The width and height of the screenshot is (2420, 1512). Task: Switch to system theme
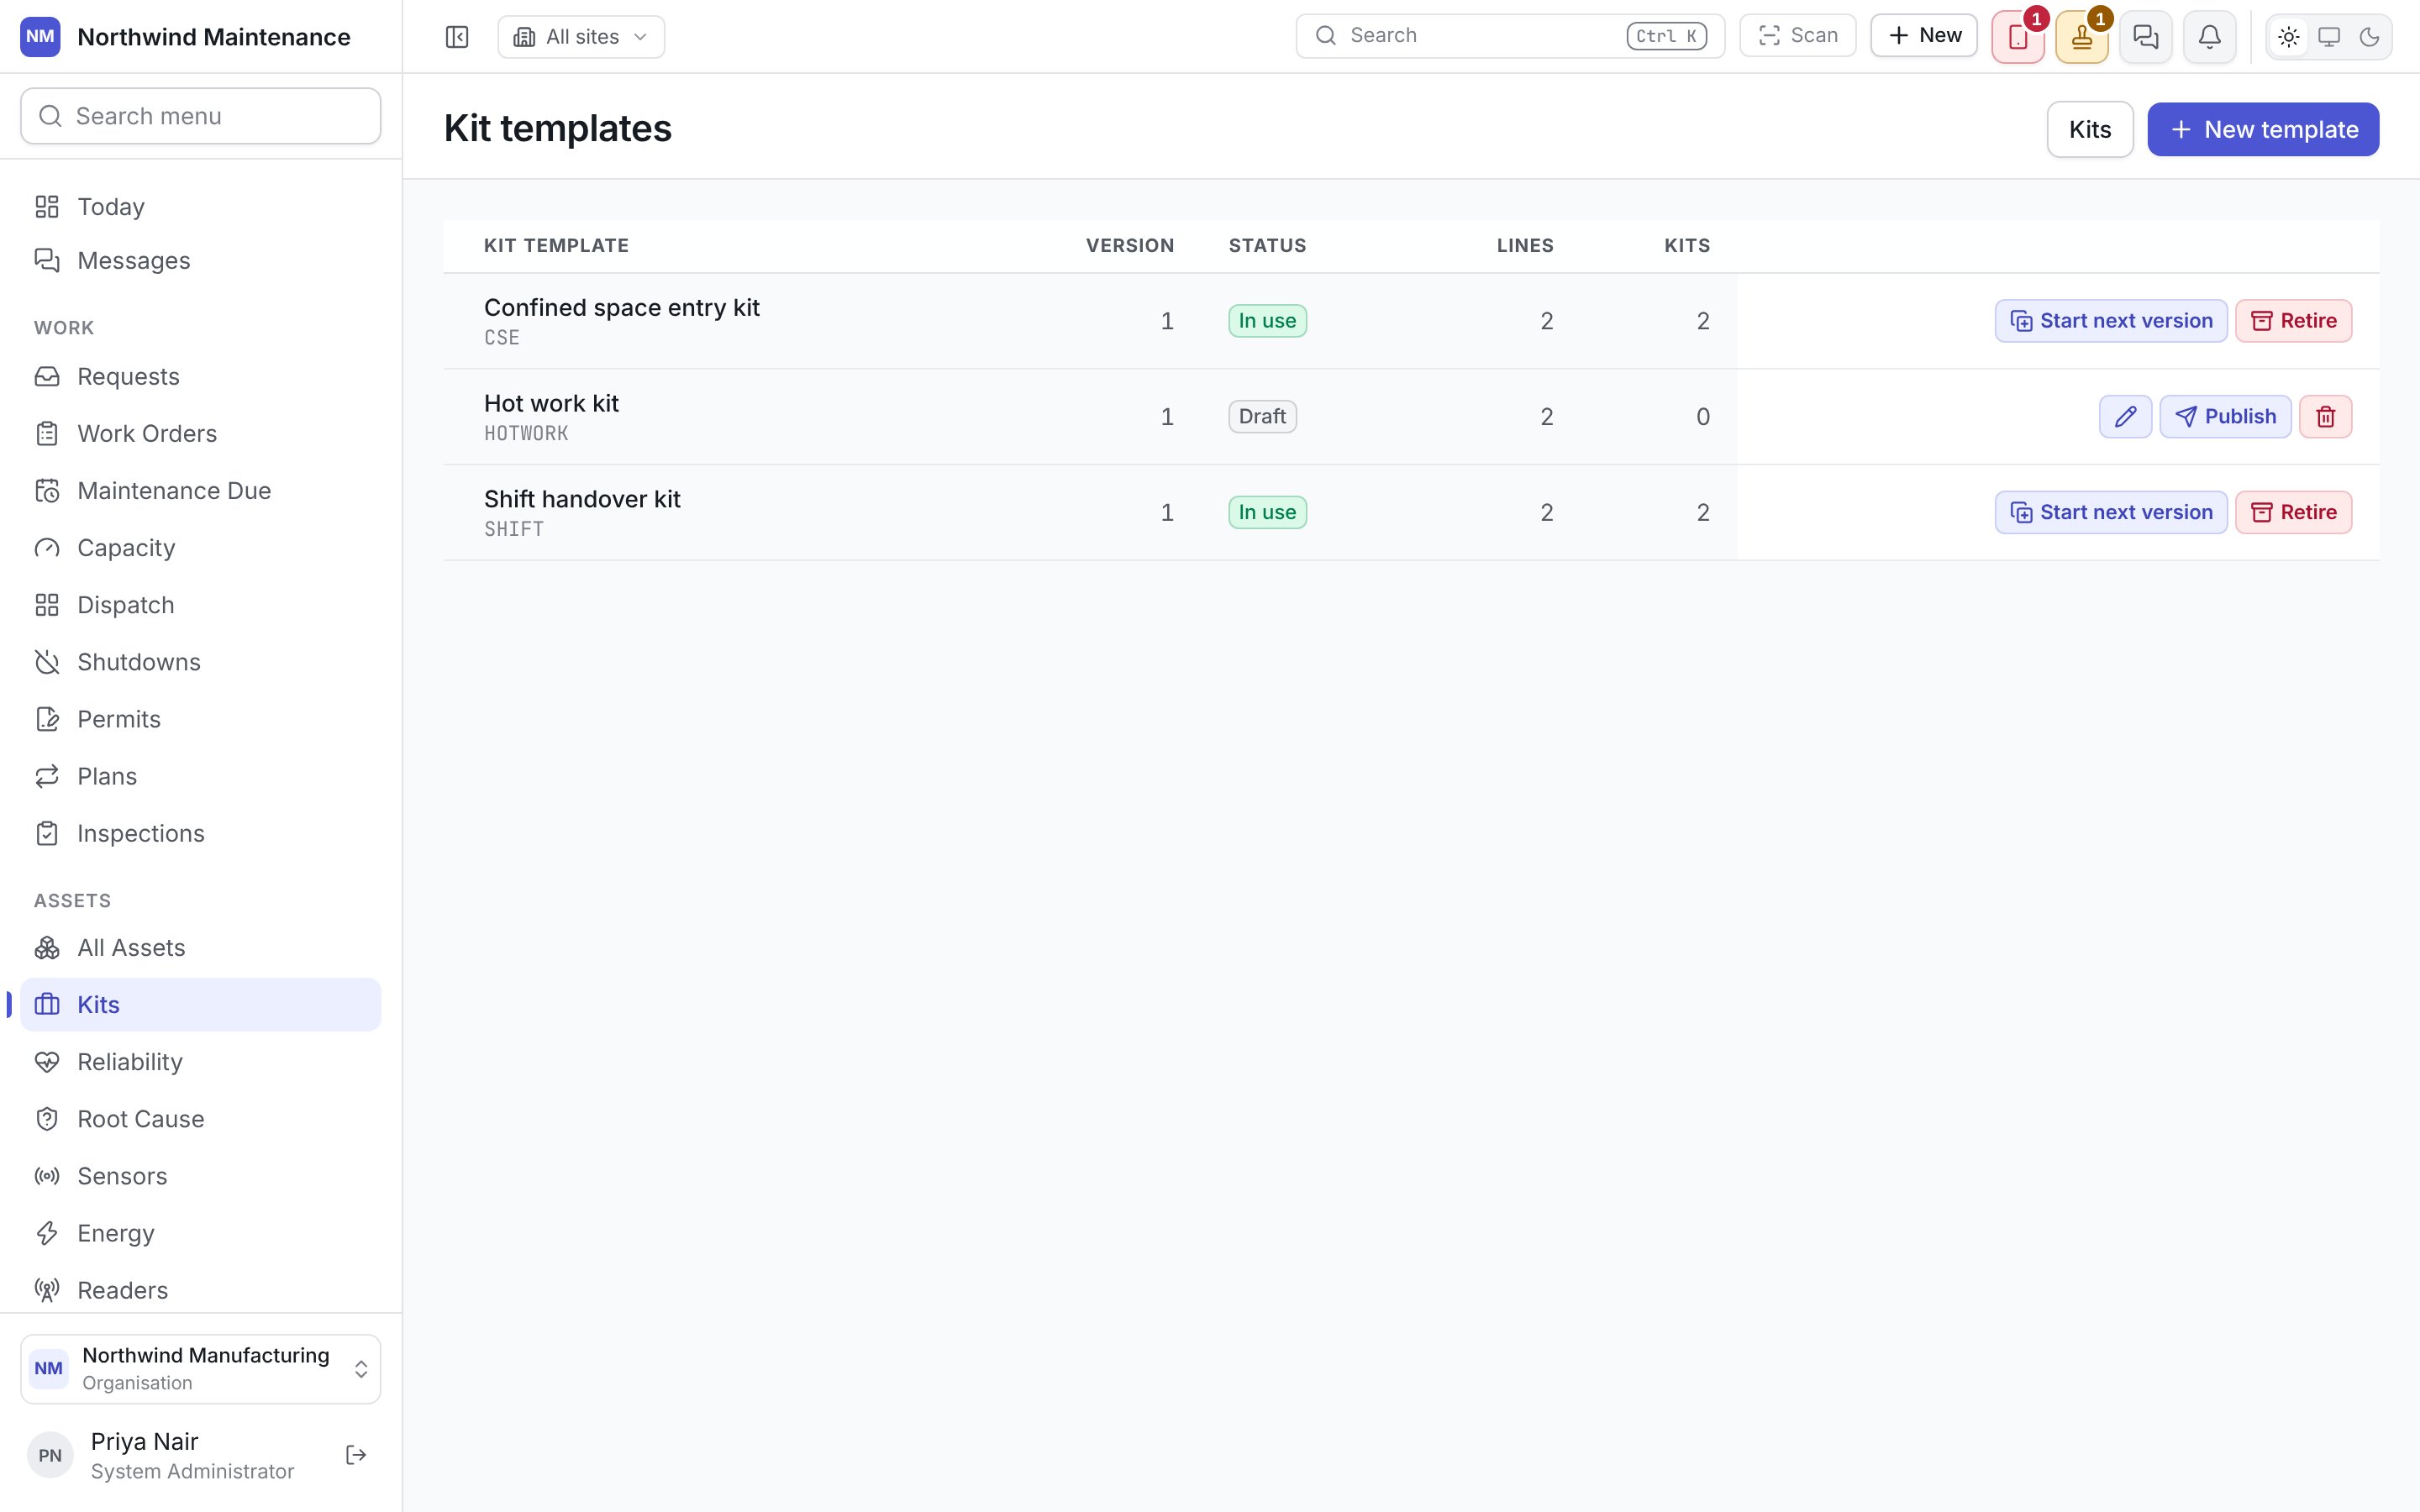(2329, 38)
